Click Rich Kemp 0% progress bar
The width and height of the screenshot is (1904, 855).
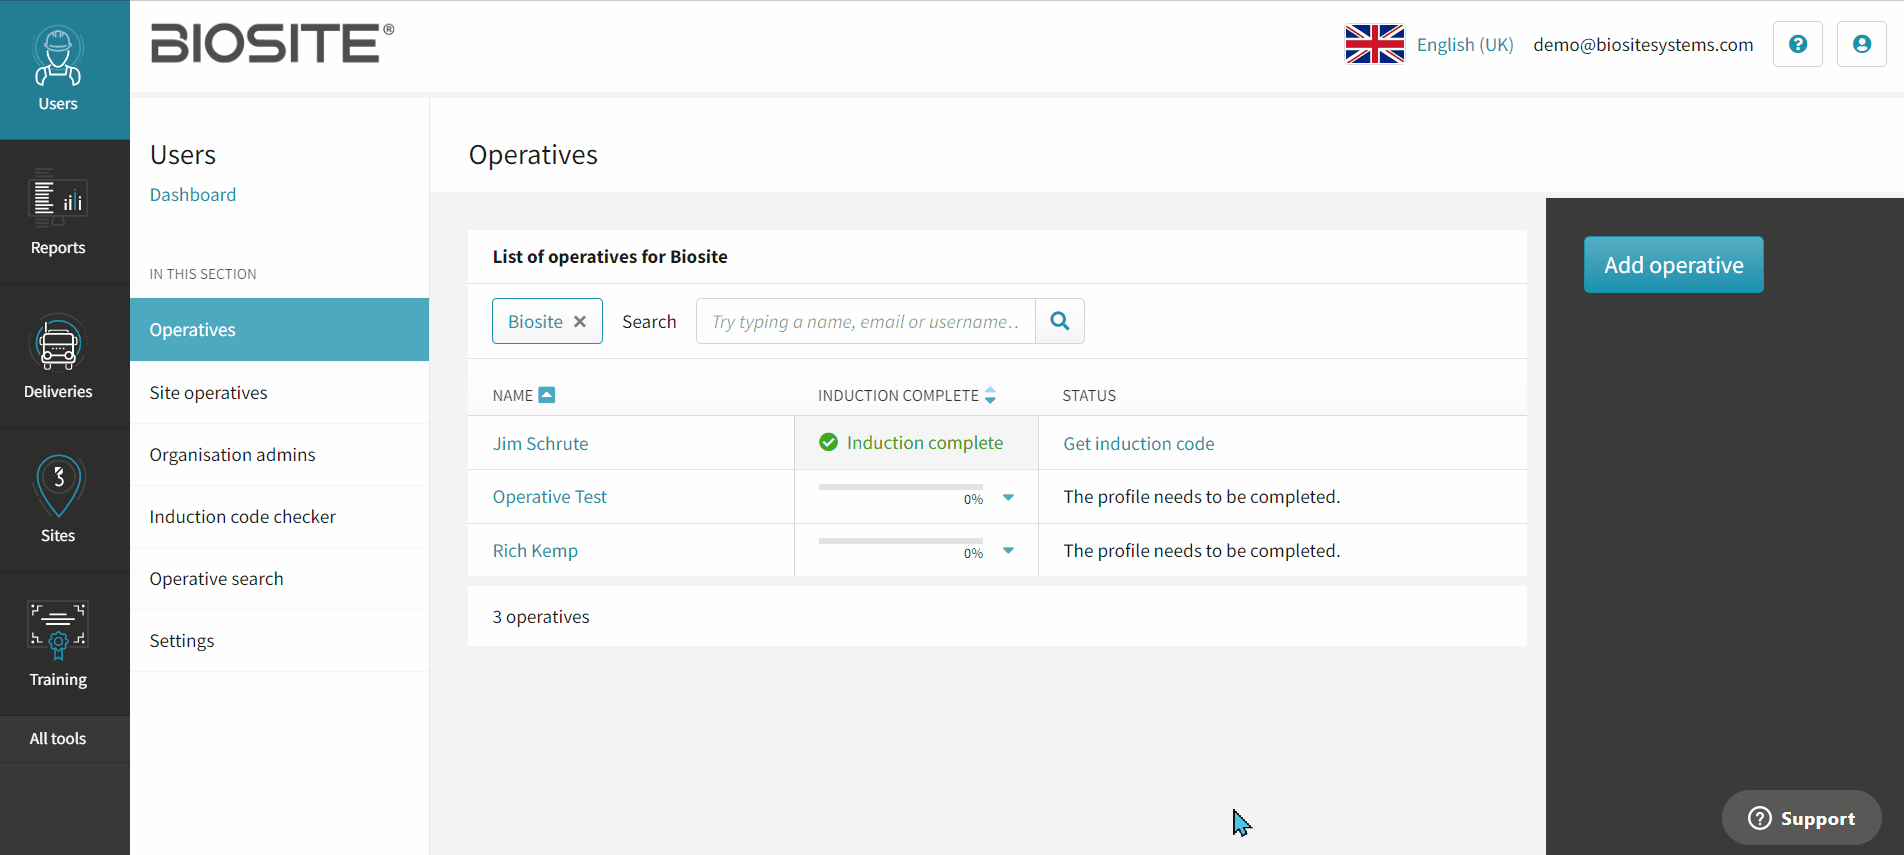[901, 541]
